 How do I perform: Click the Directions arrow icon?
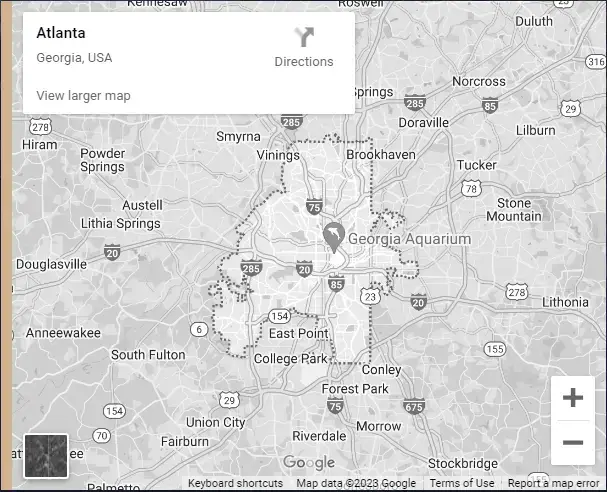304,38
